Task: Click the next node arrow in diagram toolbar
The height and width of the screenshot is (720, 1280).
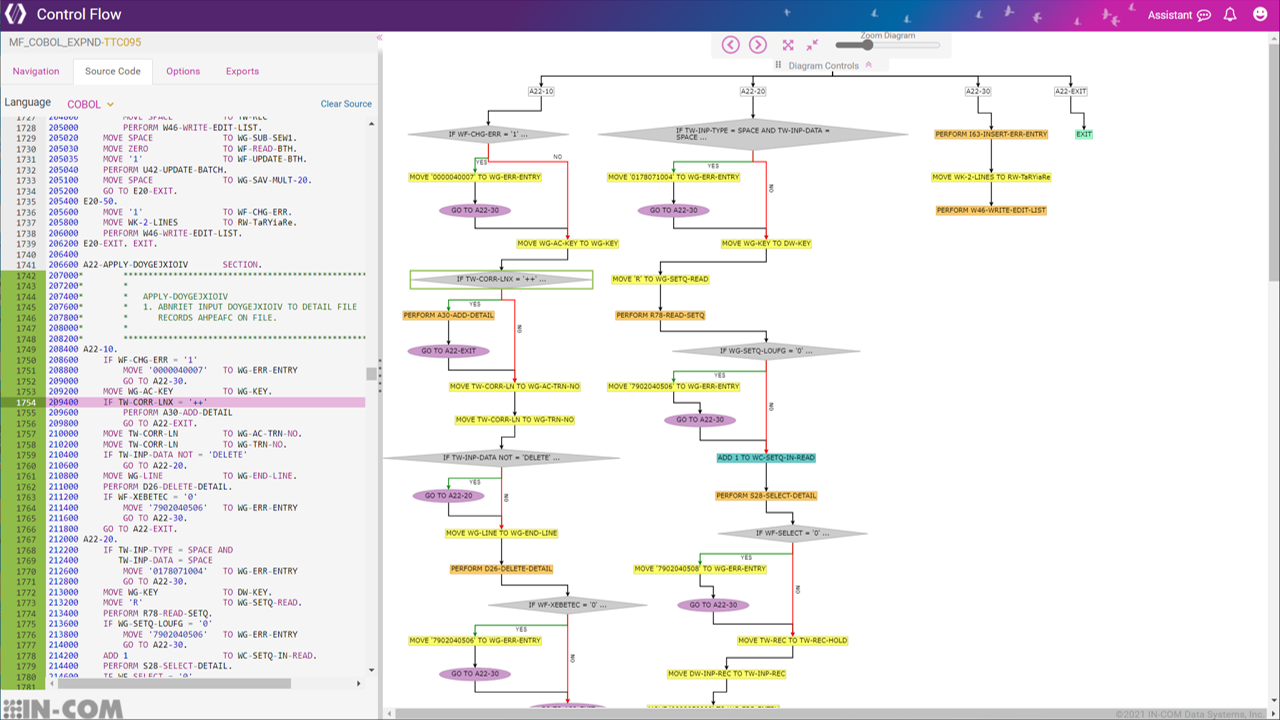Action: [x=758, y=45]
